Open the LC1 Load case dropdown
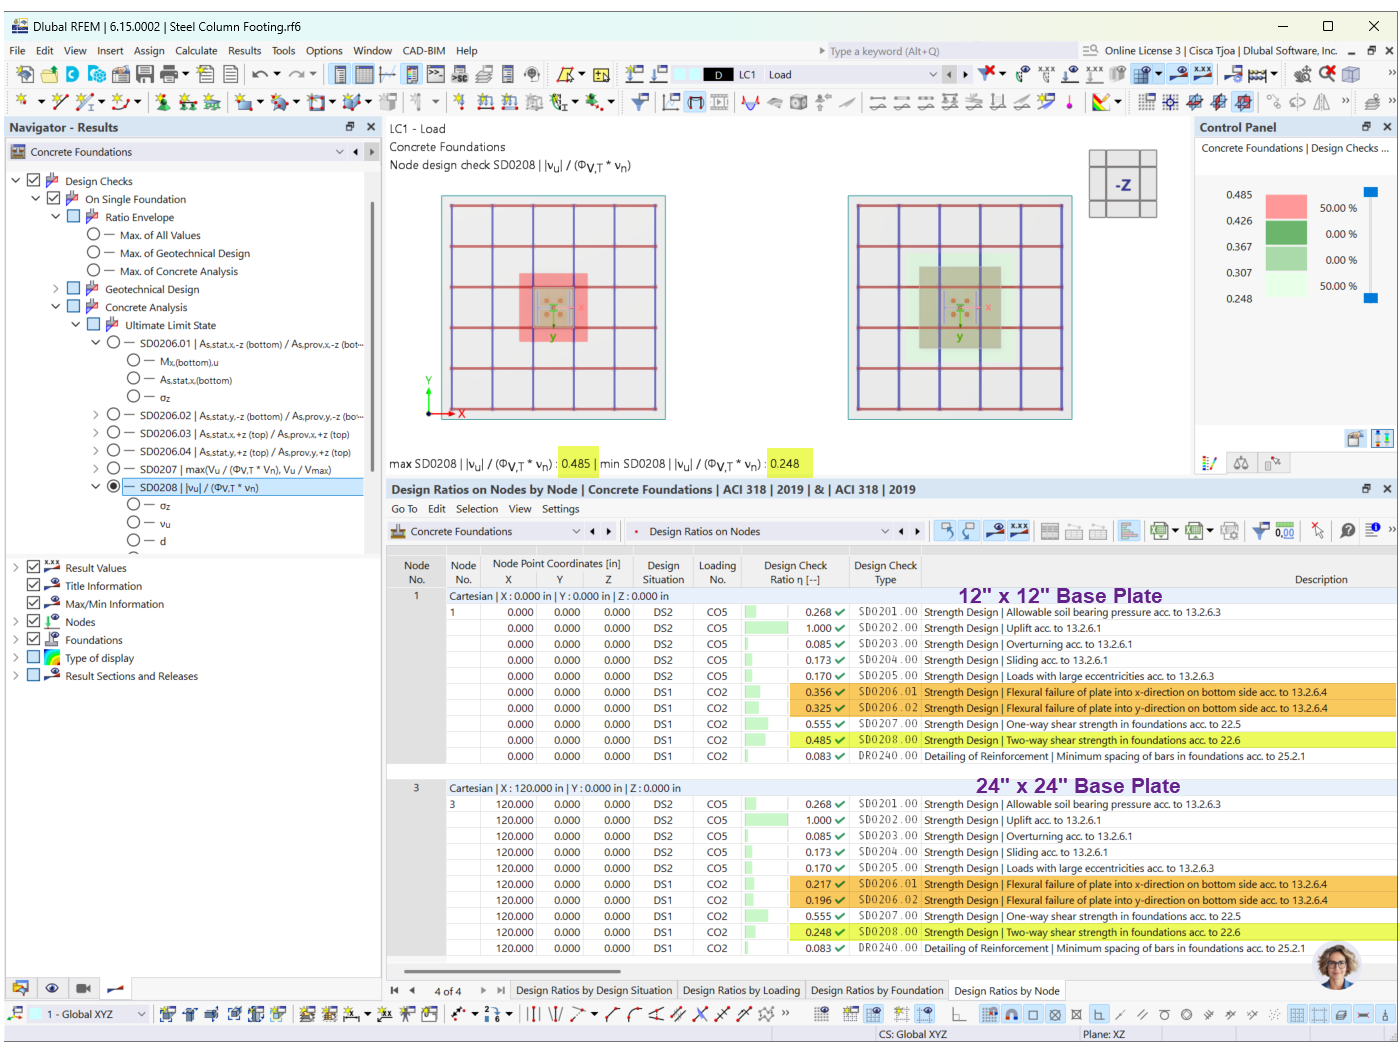 click(933, 74)
